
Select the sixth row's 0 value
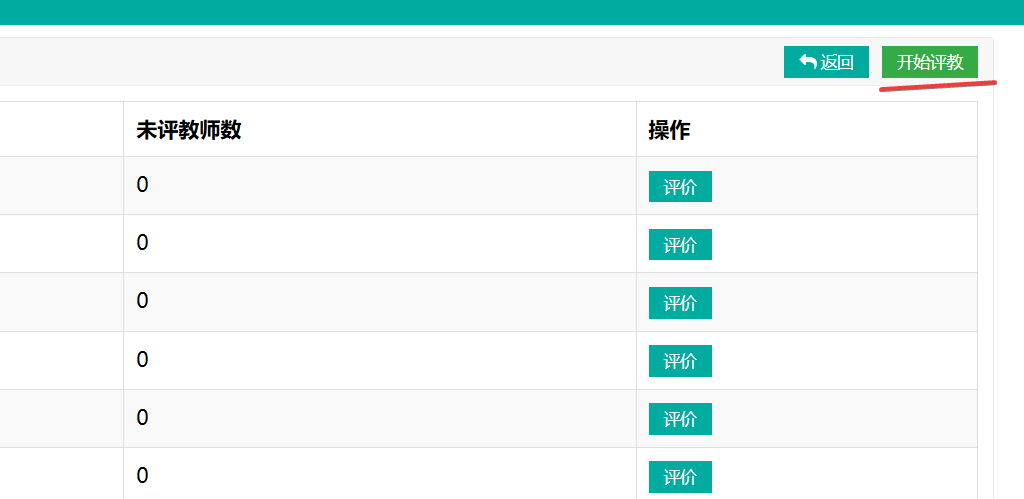coord(143,475)
